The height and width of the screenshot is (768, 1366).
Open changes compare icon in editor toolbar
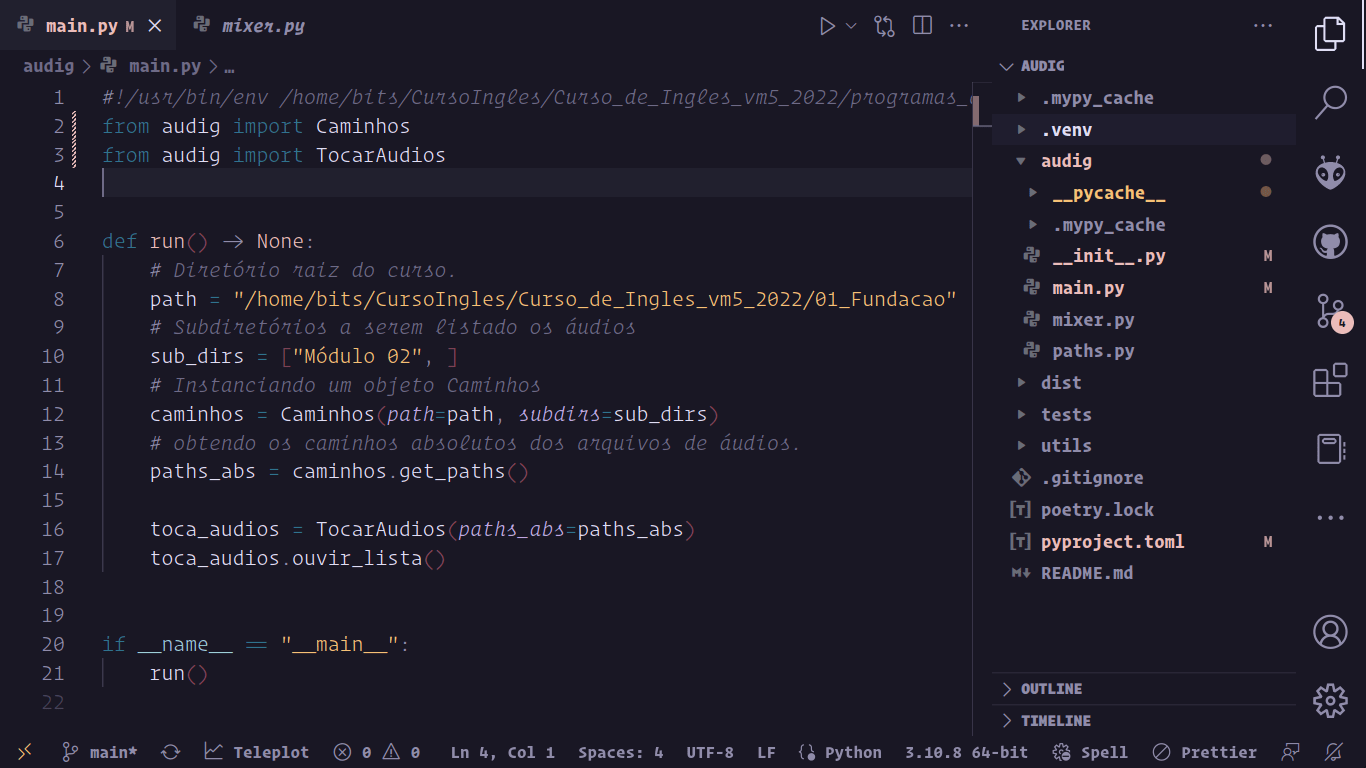click(884, 26)
